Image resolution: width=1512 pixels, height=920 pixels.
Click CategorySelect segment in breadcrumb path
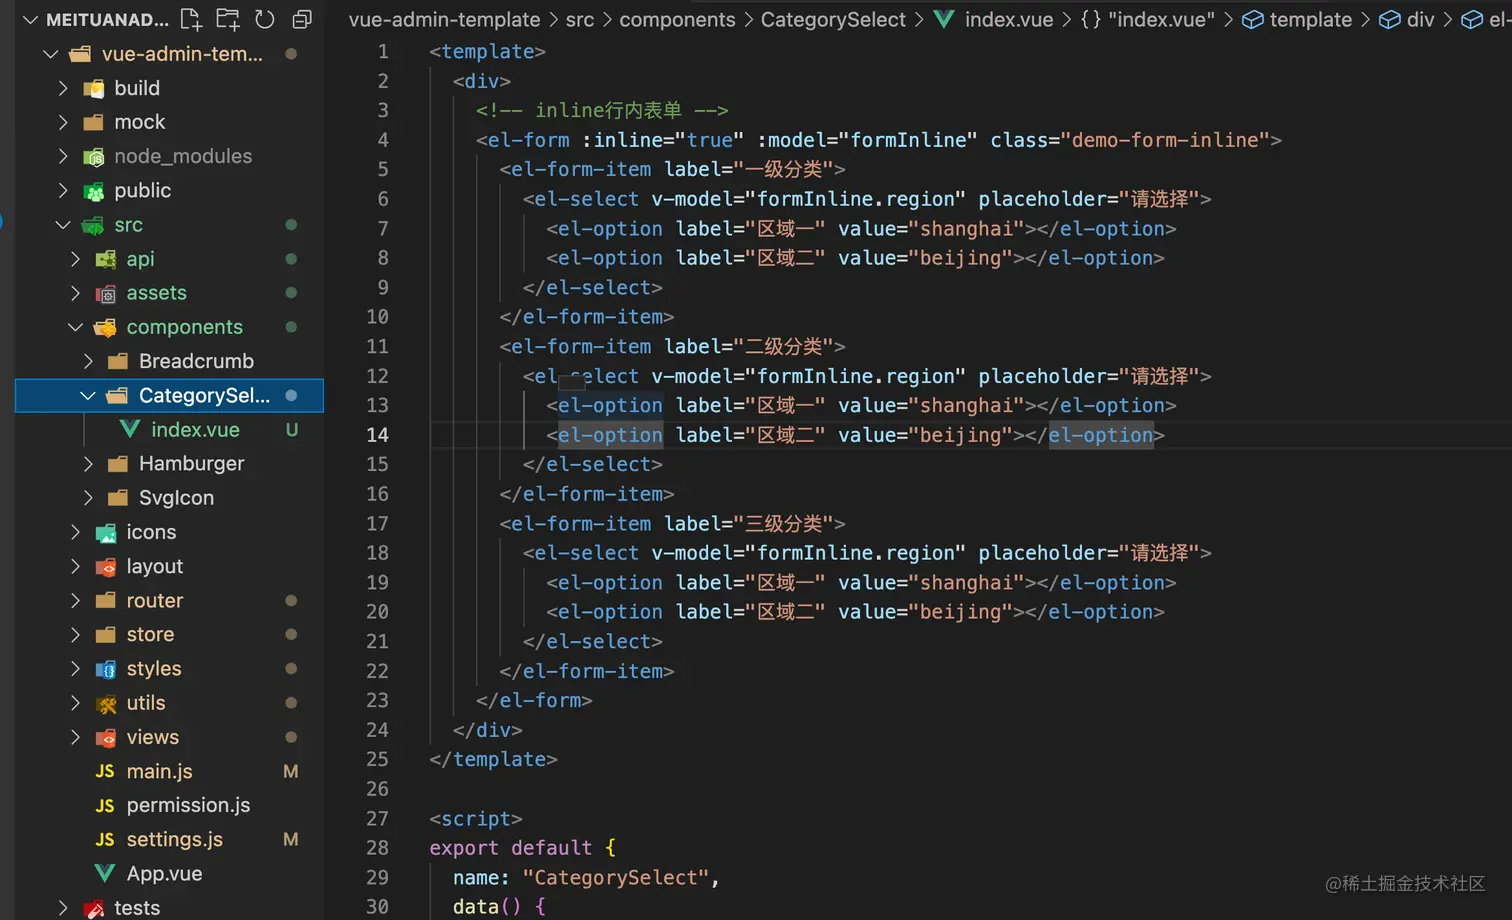click(833, 19)
